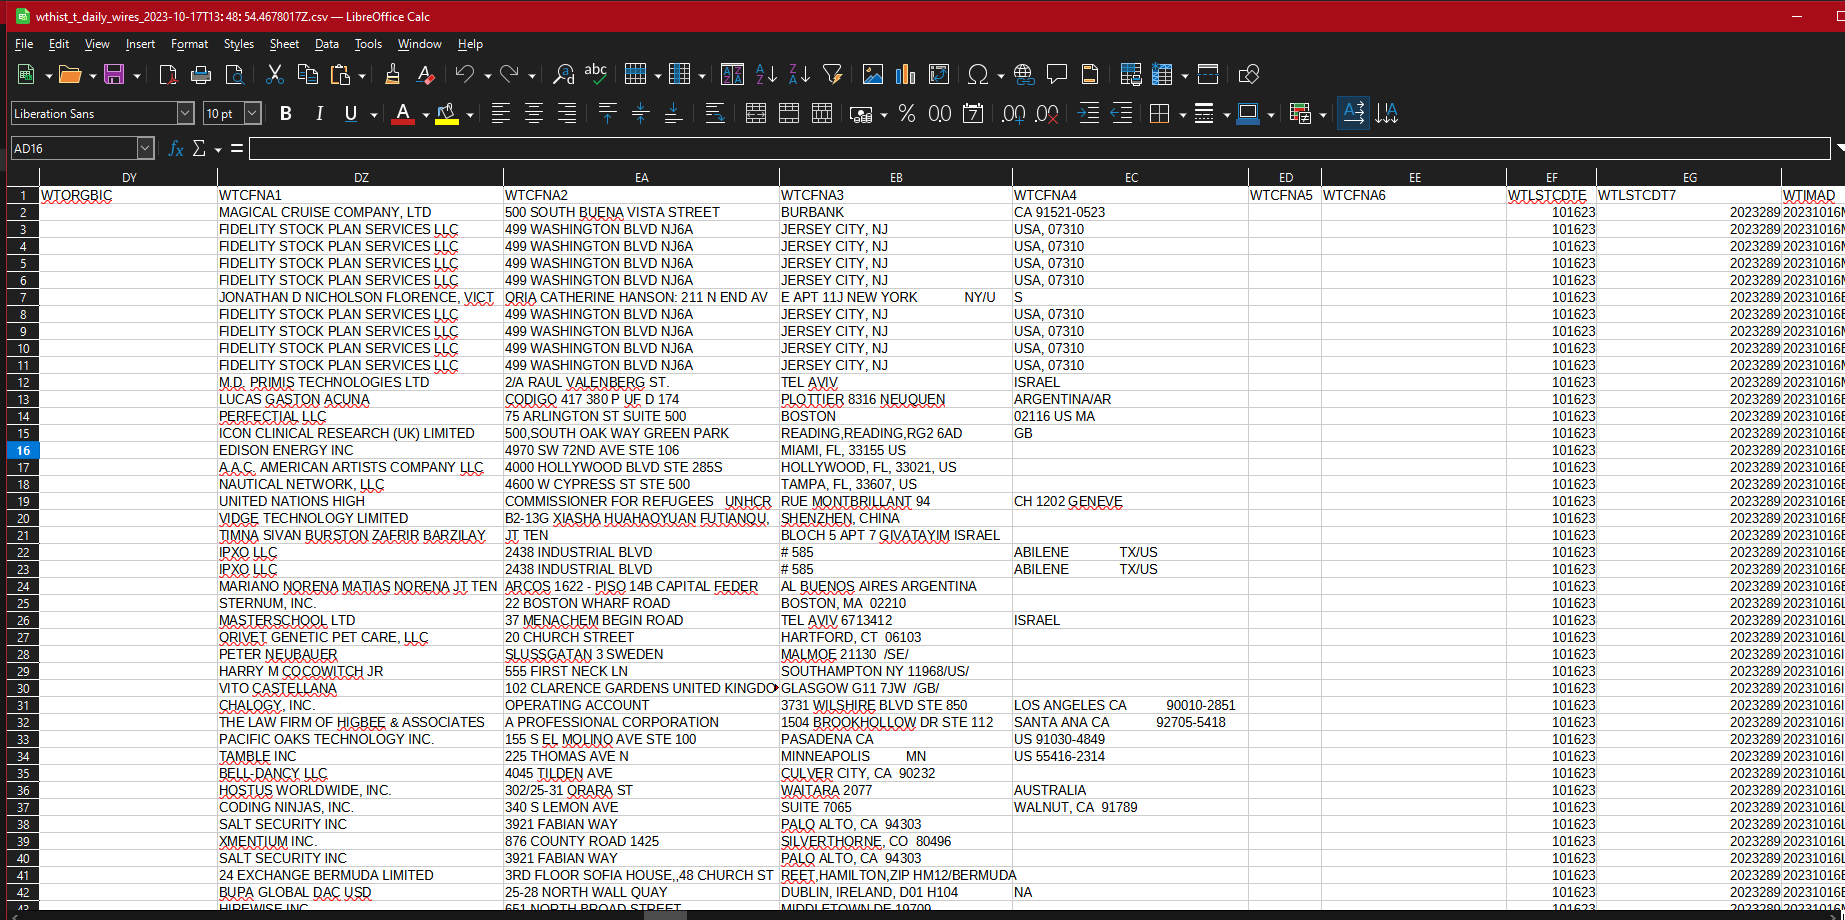Click the Clear Direct Formatting icon
Image resolution: width=1845 pixels, height=920 pixels.
pyautogui.click(x=426, y=74)
